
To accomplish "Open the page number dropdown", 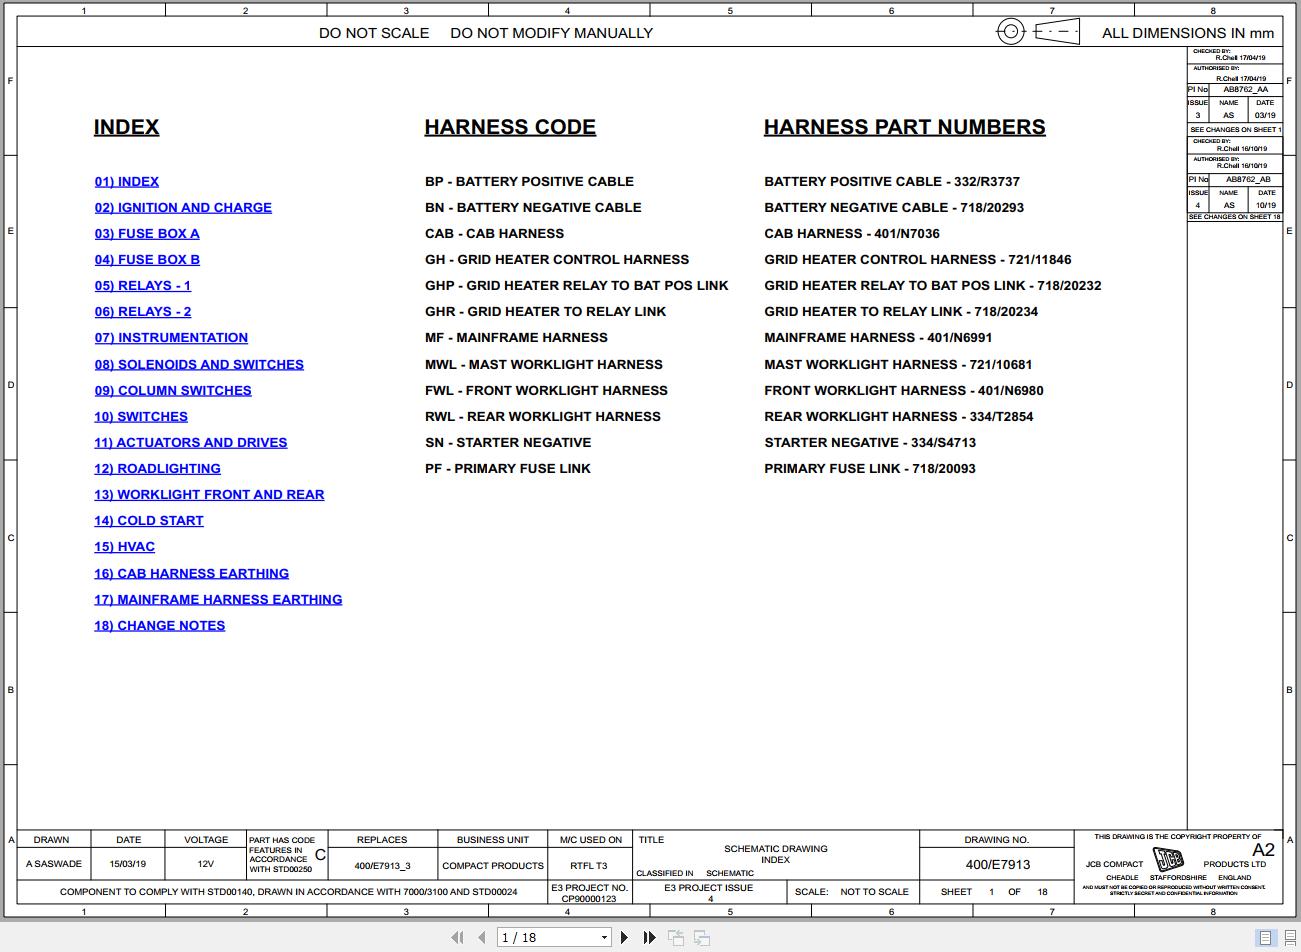I will (604, 937).
